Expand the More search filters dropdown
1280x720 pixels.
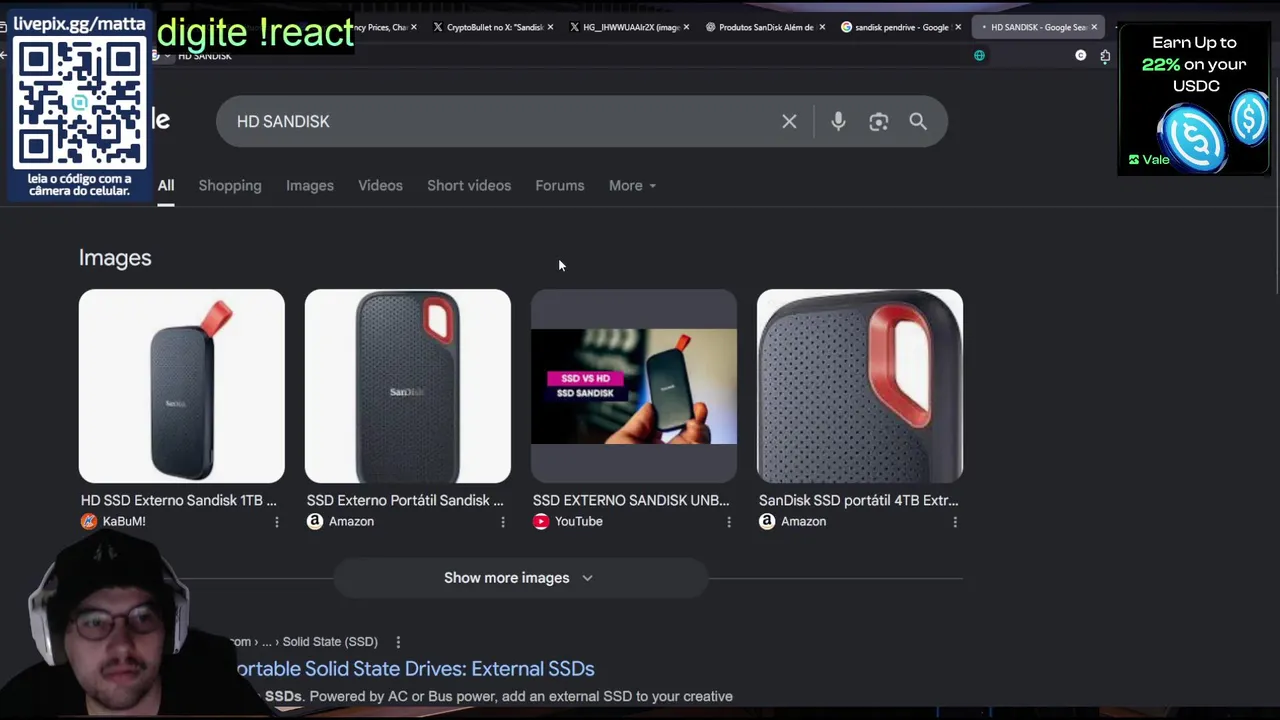(x=632, y=185)
